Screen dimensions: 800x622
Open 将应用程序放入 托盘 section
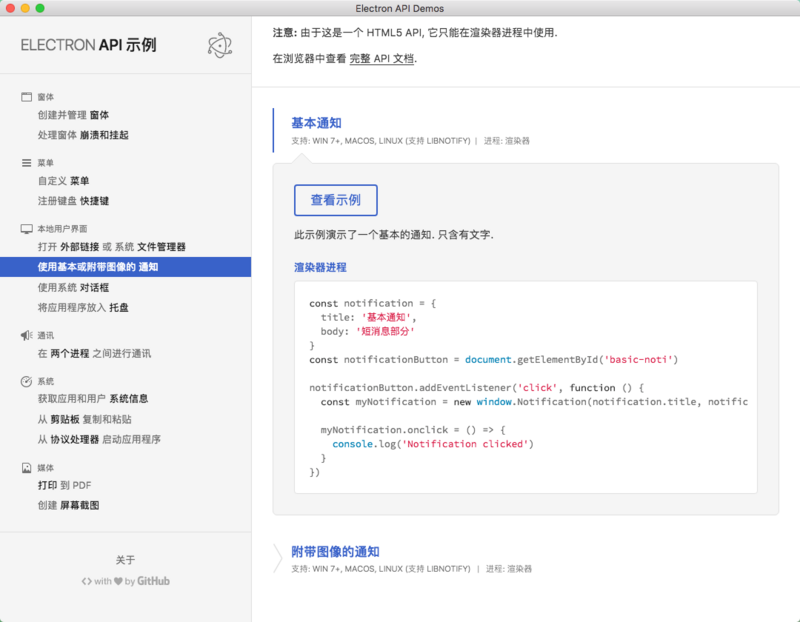(83, 308)
